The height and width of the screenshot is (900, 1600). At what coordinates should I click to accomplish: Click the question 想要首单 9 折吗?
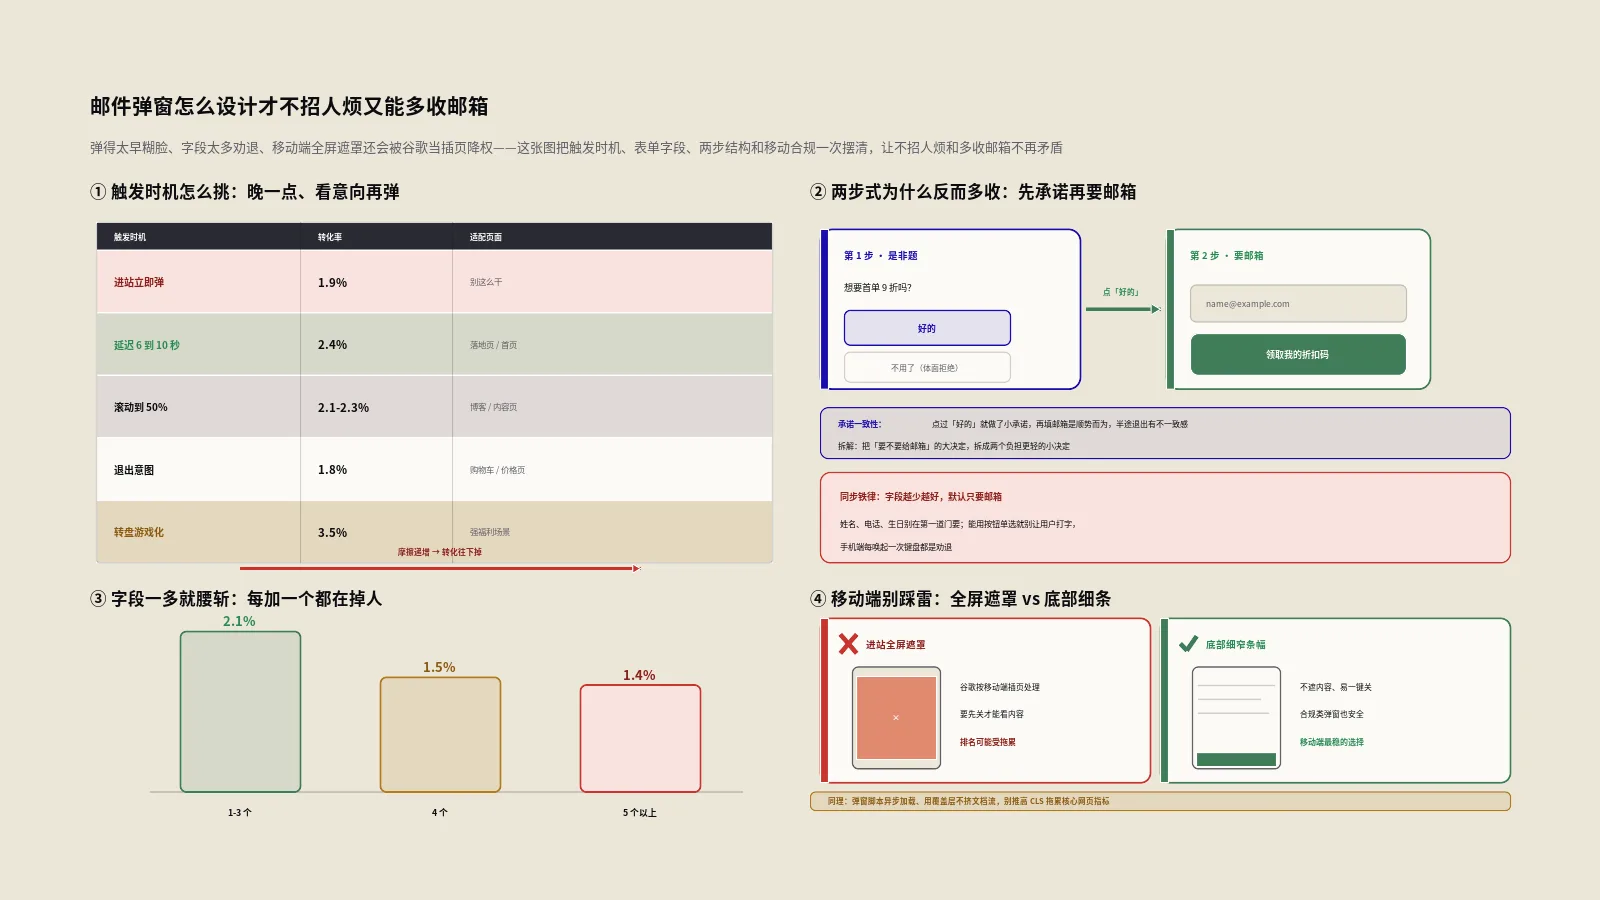(877, 288)
